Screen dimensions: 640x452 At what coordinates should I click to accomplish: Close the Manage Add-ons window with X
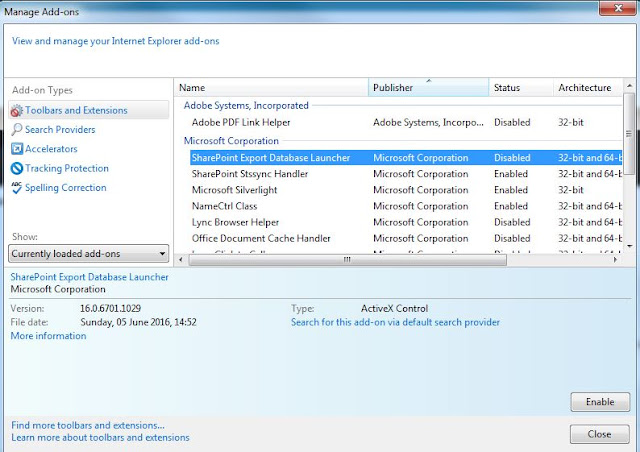click(x=617, y=8)
